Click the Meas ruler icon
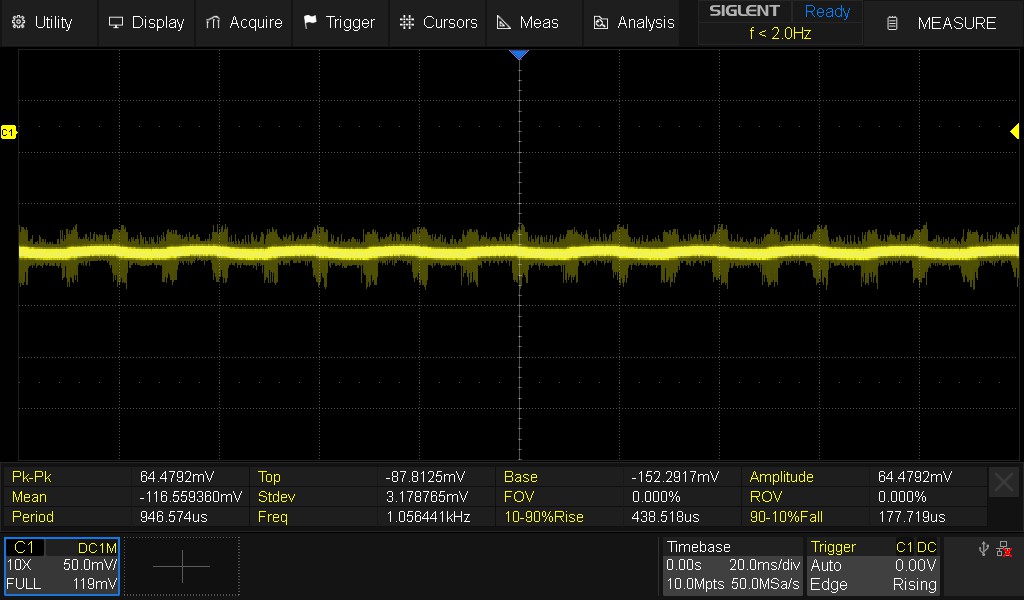 [504, 23]
